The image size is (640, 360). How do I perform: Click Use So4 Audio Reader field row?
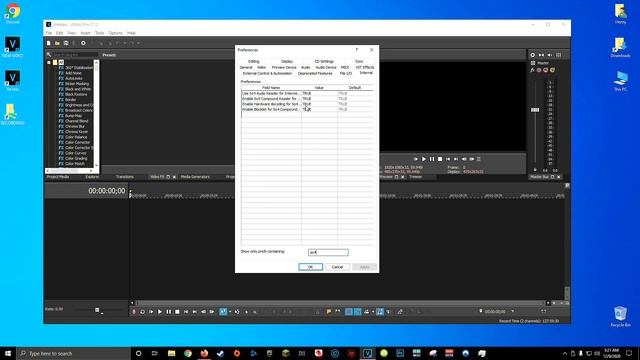(271, 93)
